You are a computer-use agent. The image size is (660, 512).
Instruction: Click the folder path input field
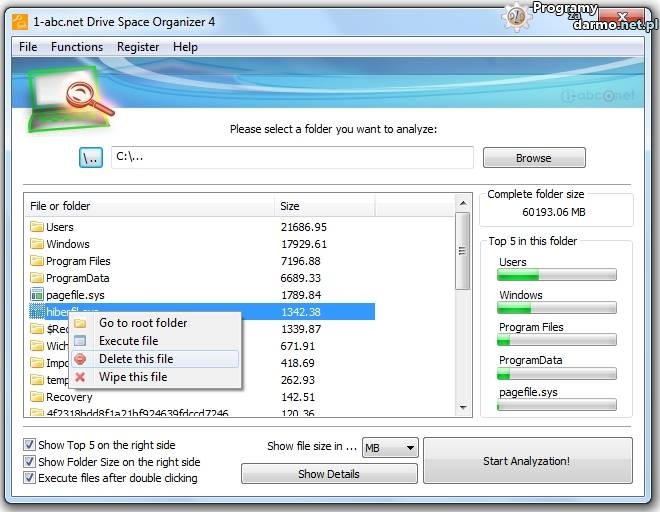291,157
